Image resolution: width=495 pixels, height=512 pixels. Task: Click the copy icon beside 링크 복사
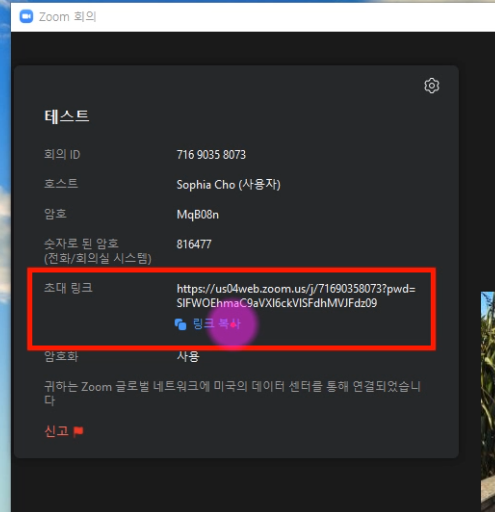tap(180, 324)
